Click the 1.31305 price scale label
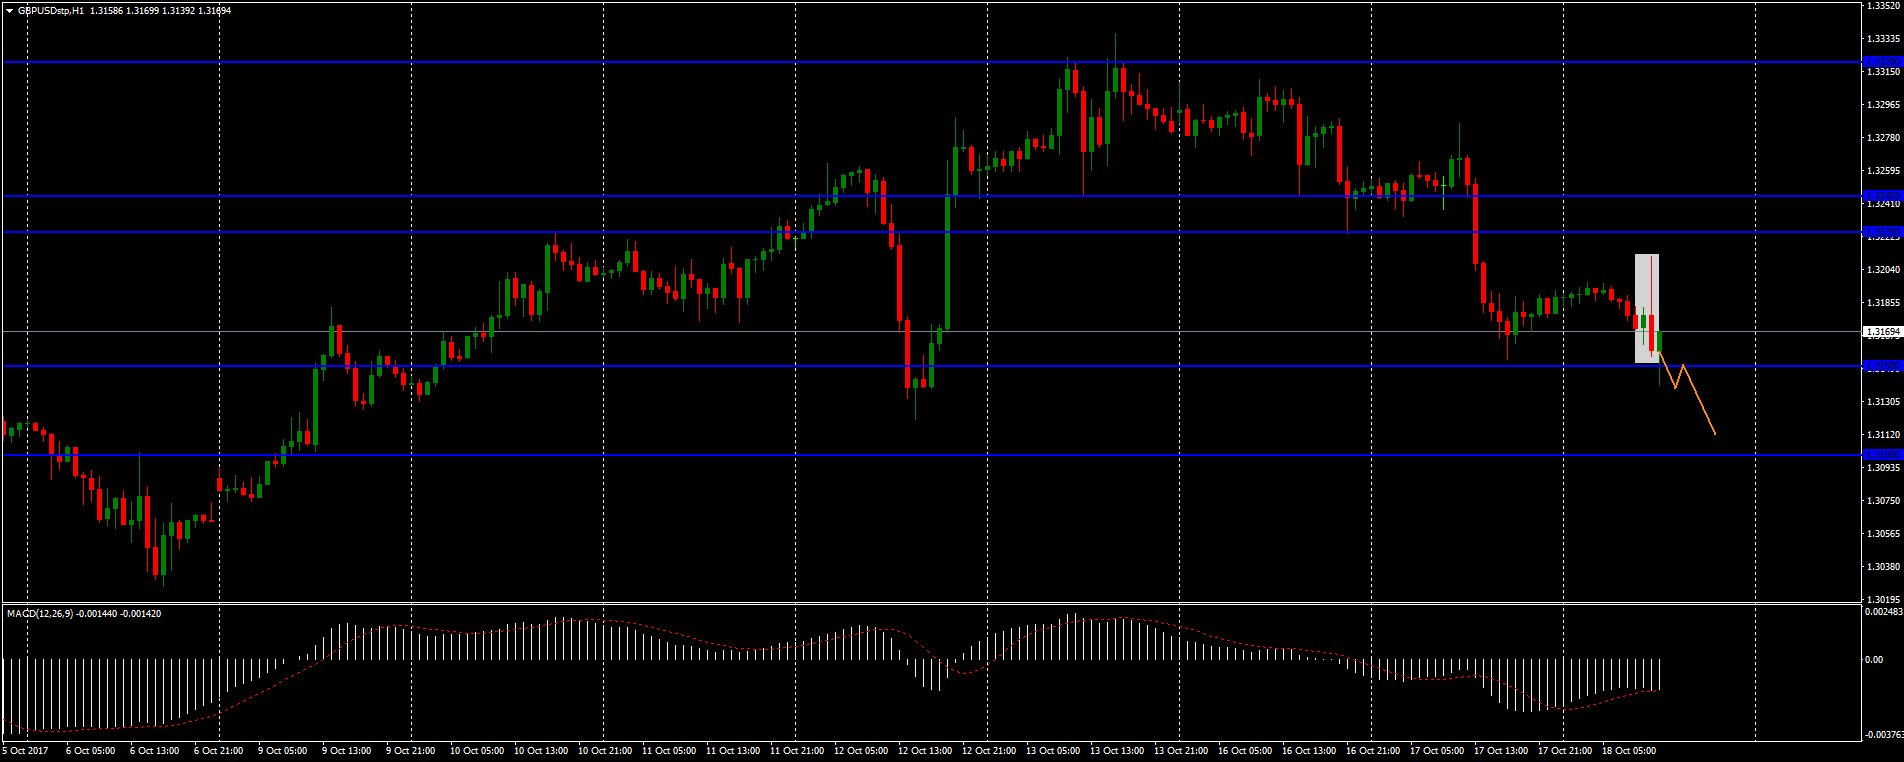 [x=1884, y=401]
